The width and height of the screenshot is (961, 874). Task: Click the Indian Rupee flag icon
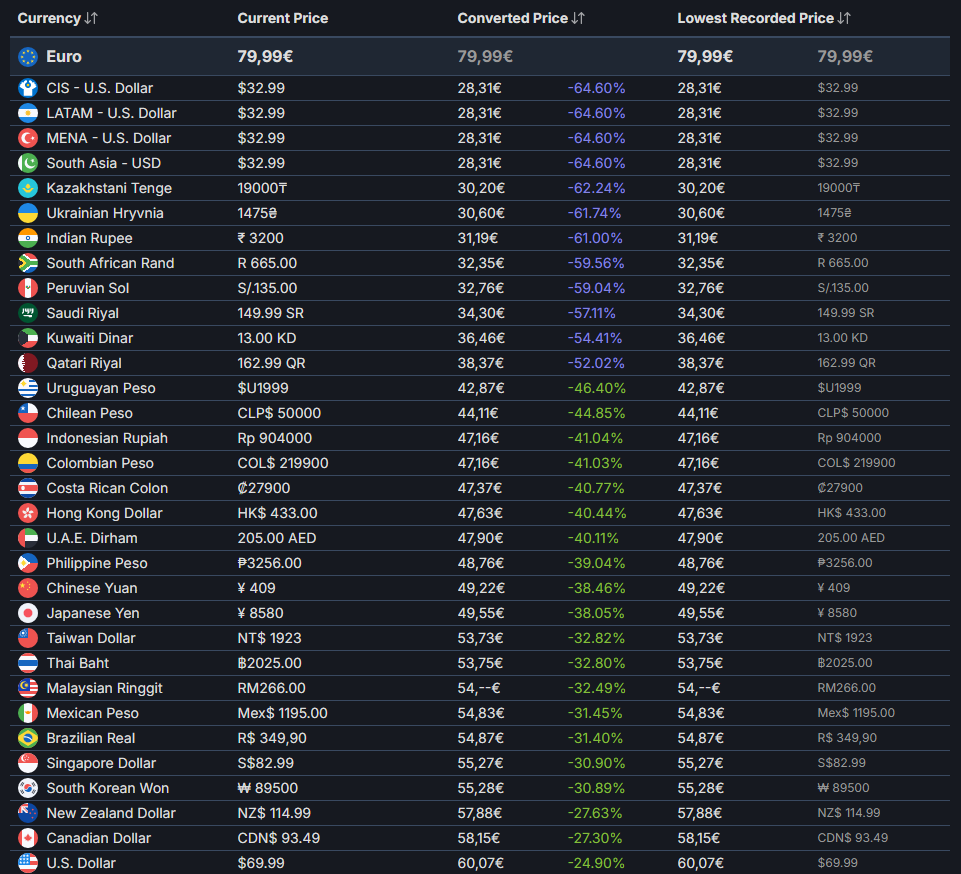click(28, 238)
